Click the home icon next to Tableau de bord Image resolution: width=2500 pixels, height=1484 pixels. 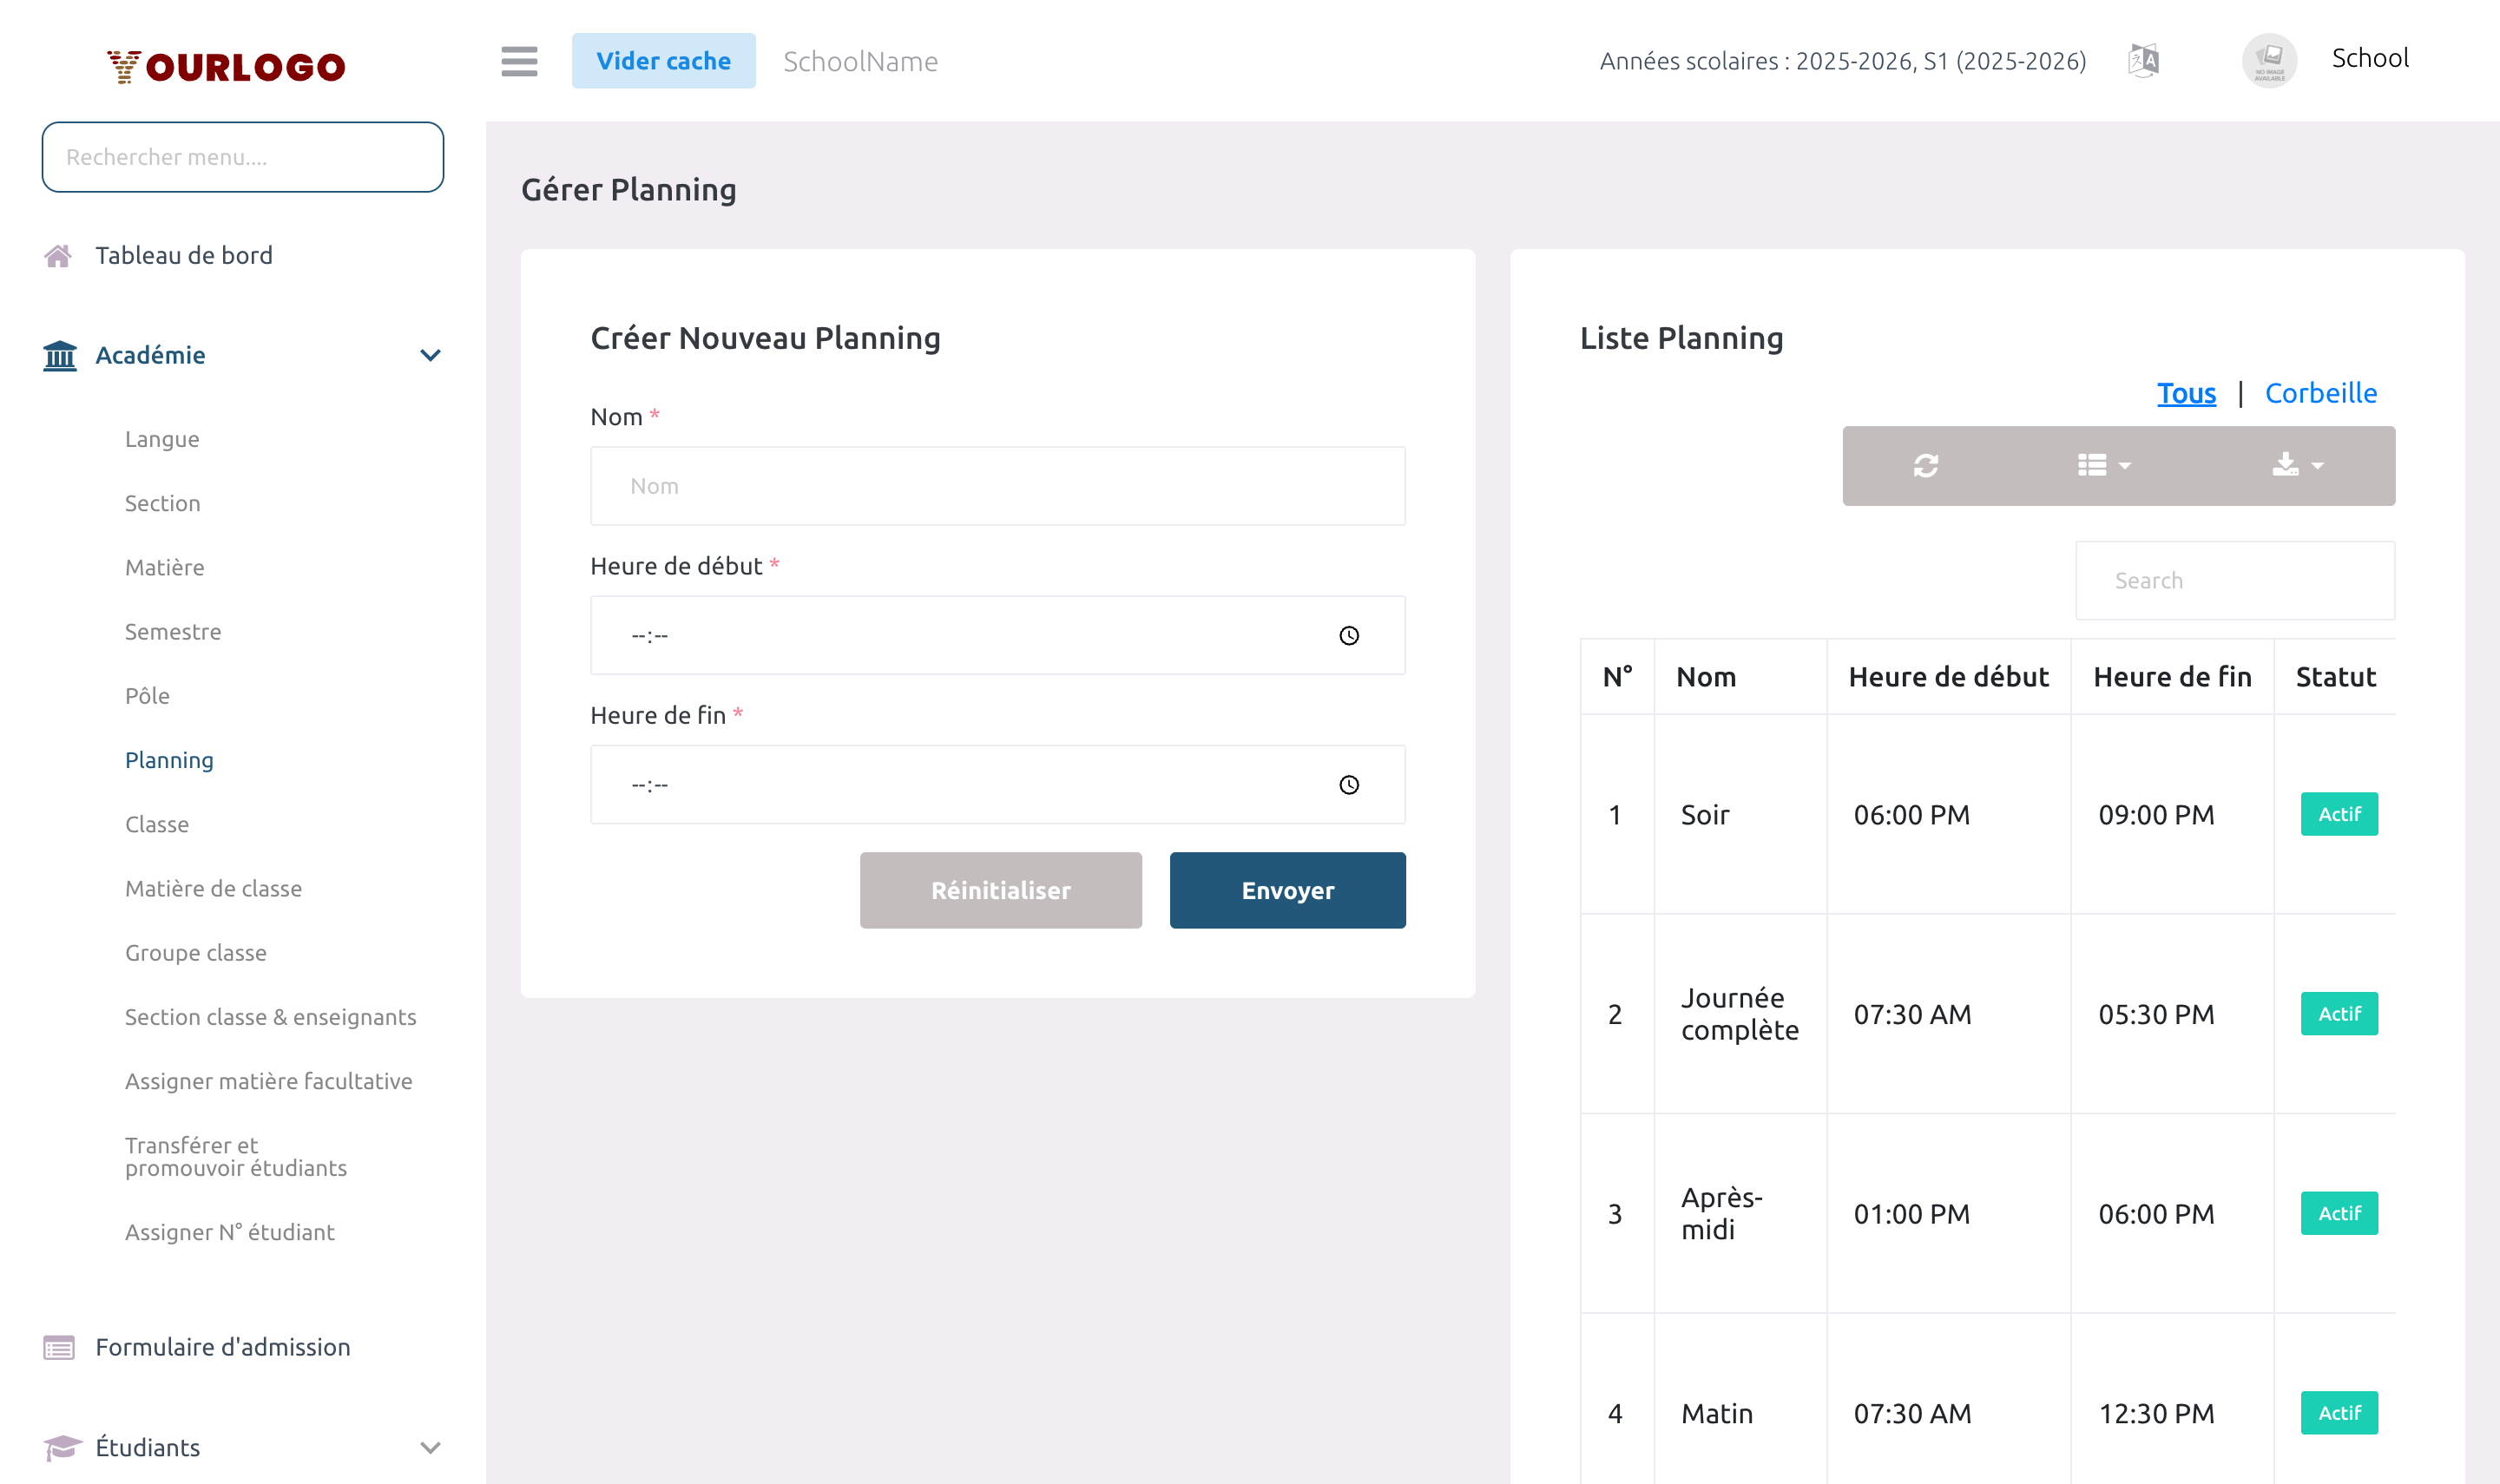click(x=59, y=255)
